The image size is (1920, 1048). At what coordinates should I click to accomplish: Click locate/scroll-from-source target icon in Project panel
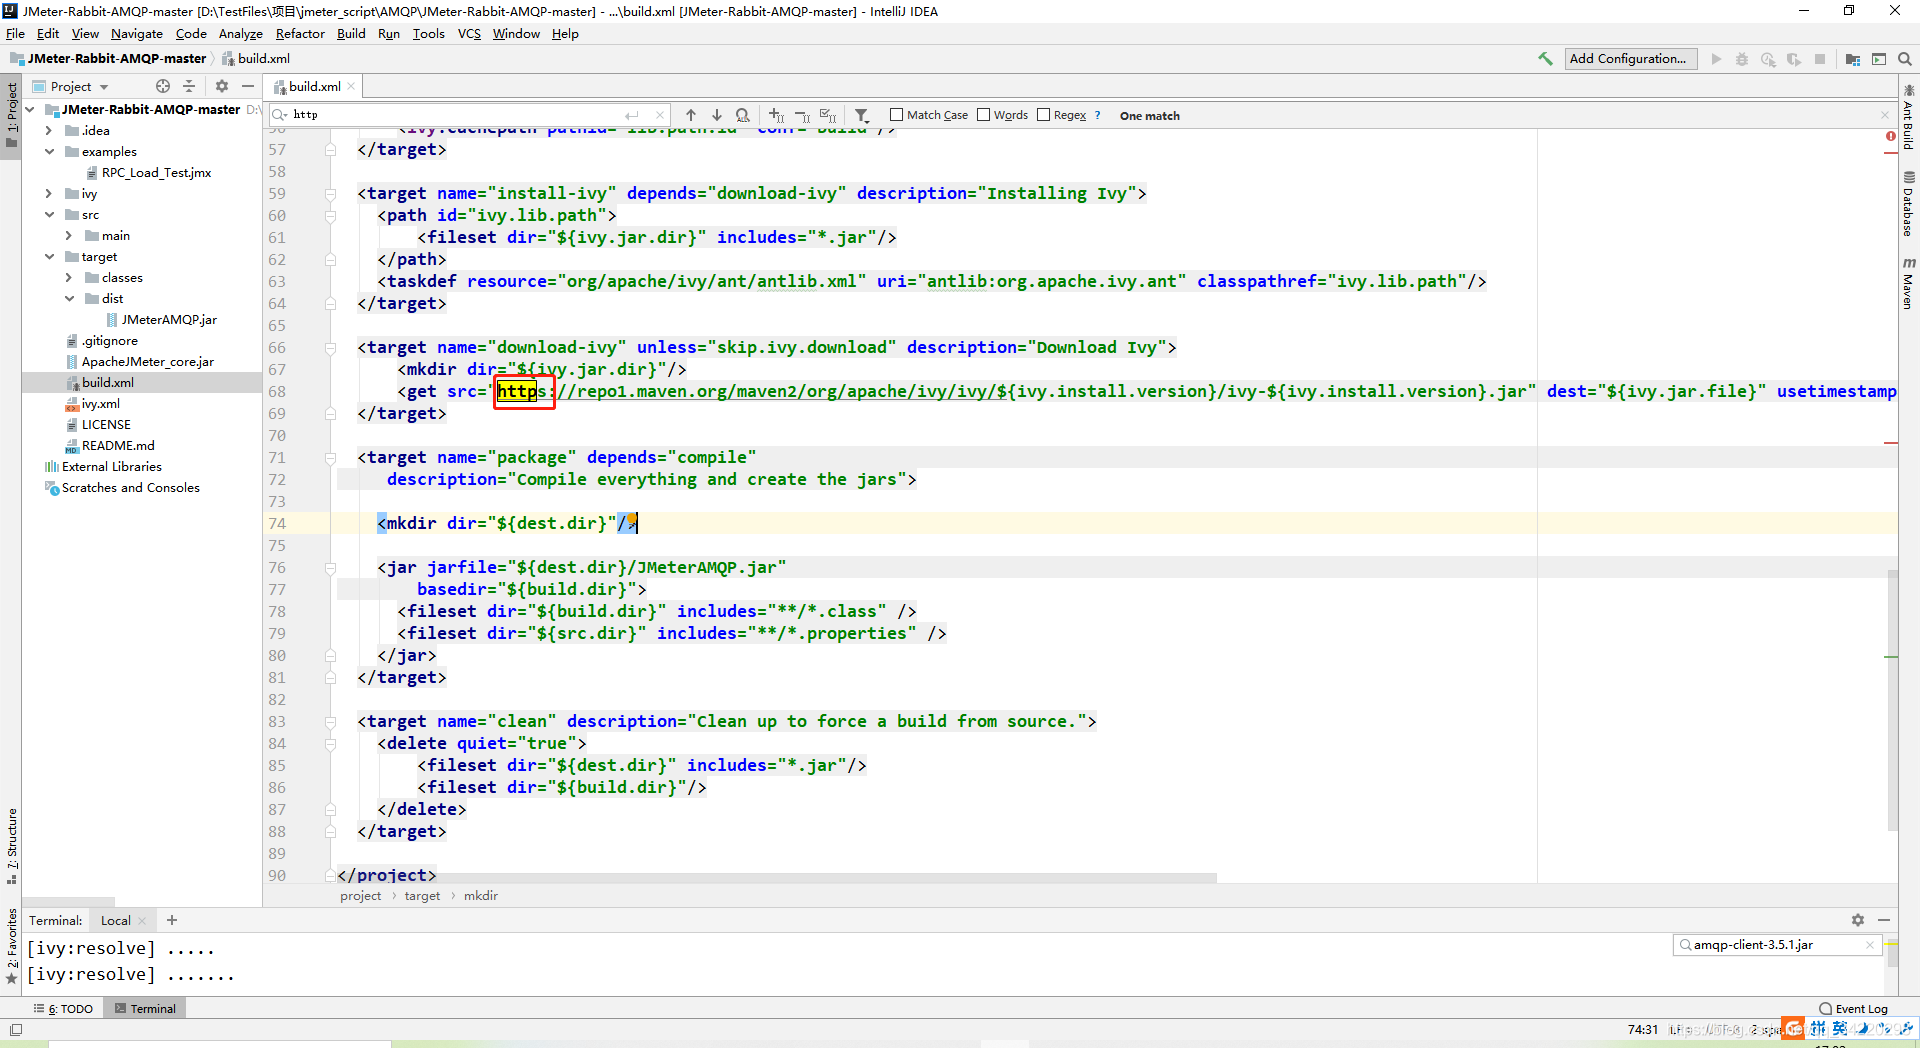pyautogui.click(x=163, y=86)
